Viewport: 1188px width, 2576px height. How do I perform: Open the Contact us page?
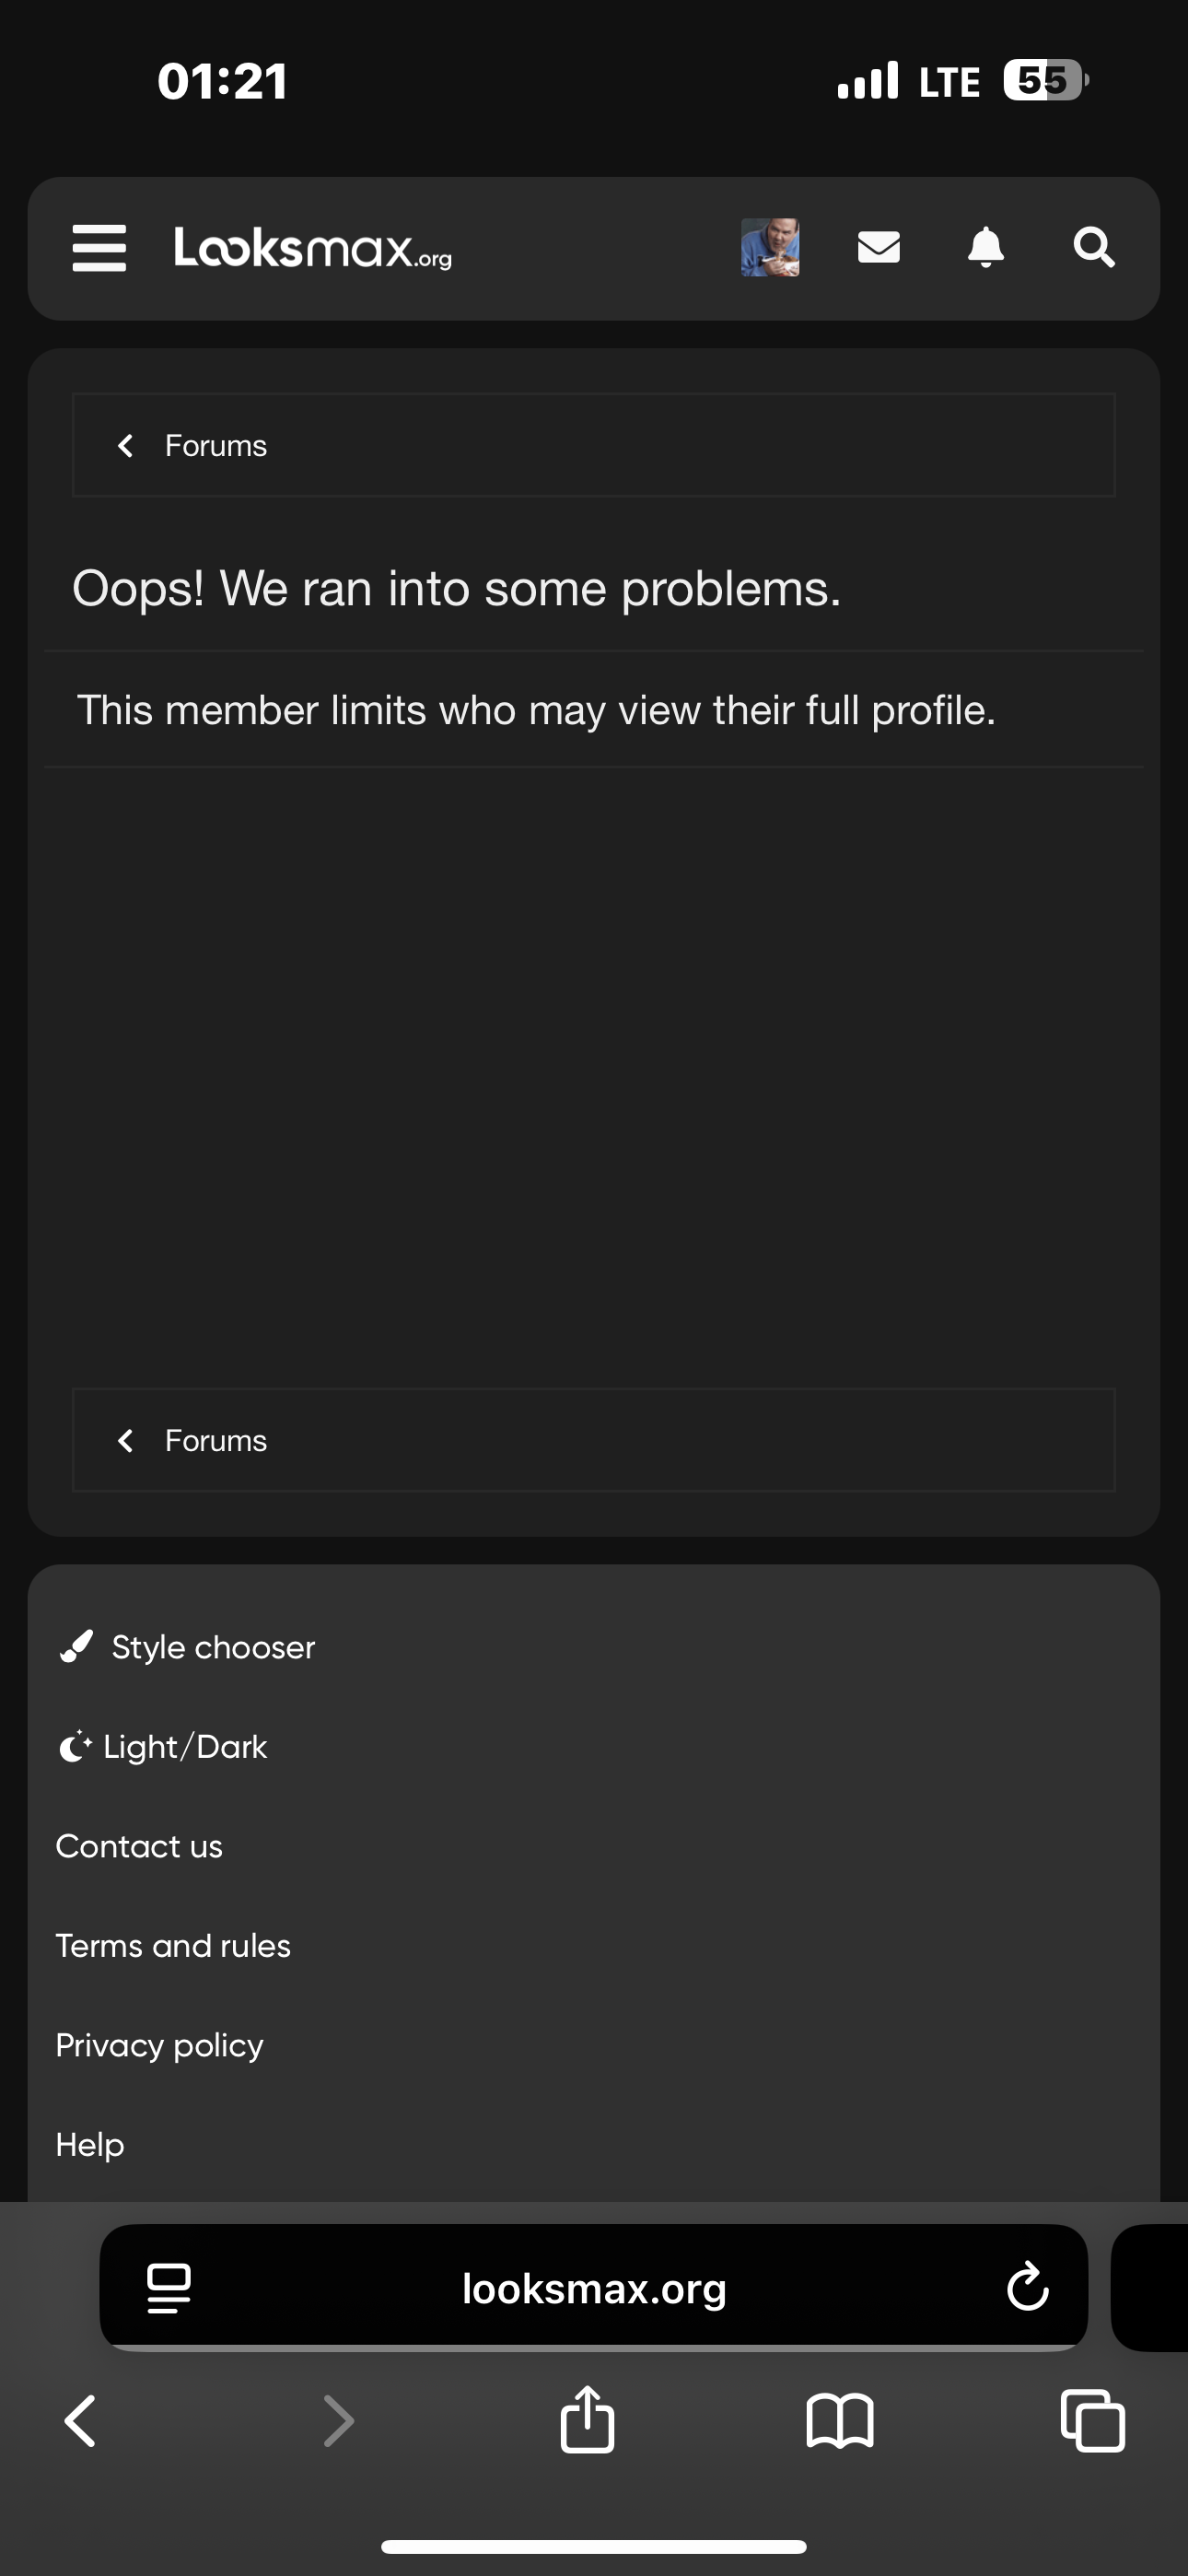tap(139, 1846)
